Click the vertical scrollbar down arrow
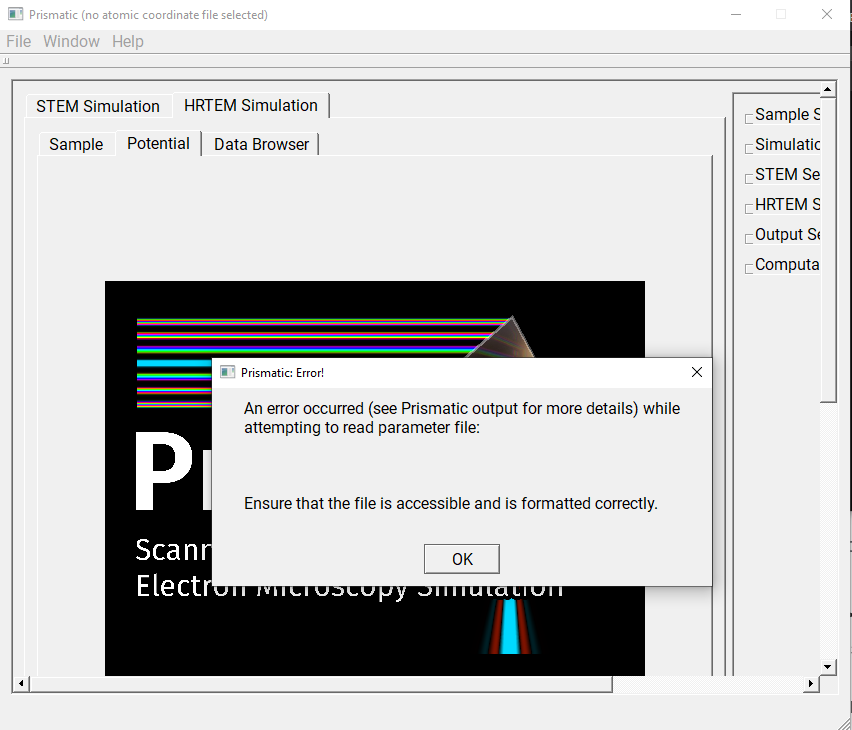 (x=828, y=666)
